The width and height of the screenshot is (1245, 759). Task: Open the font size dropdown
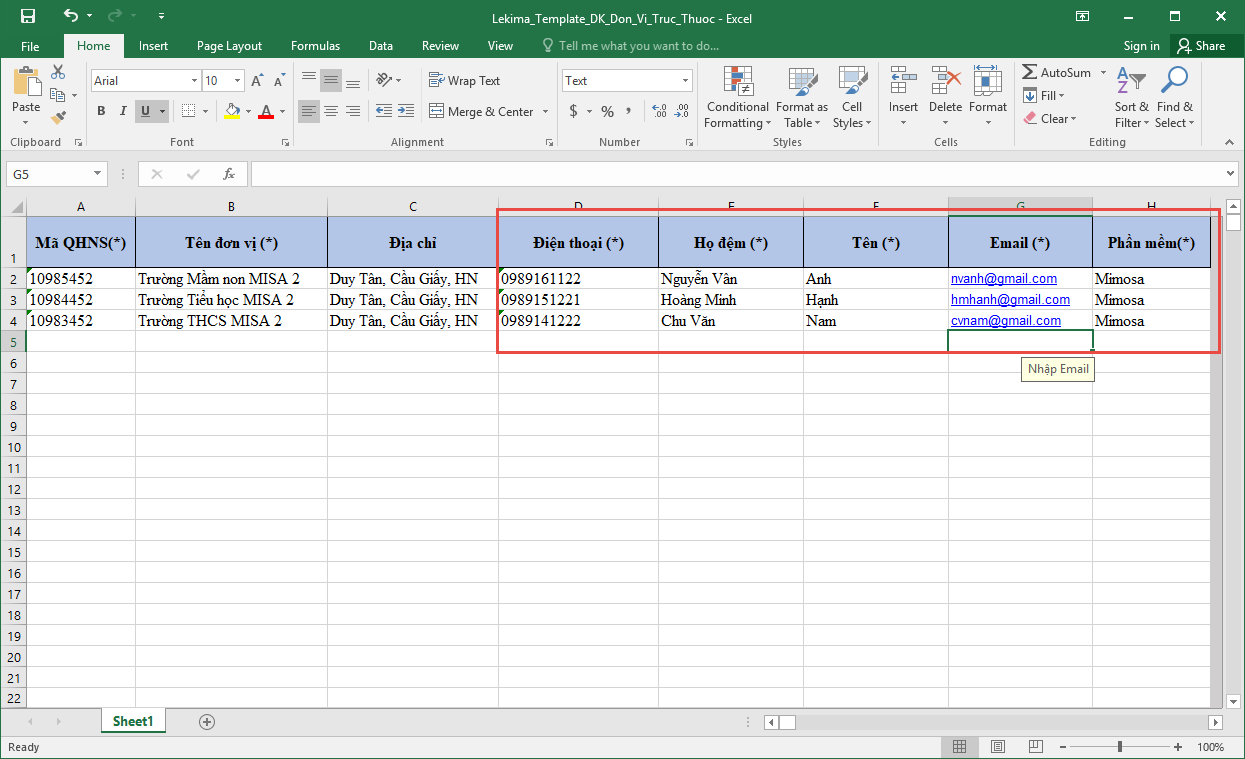(238, 81)
